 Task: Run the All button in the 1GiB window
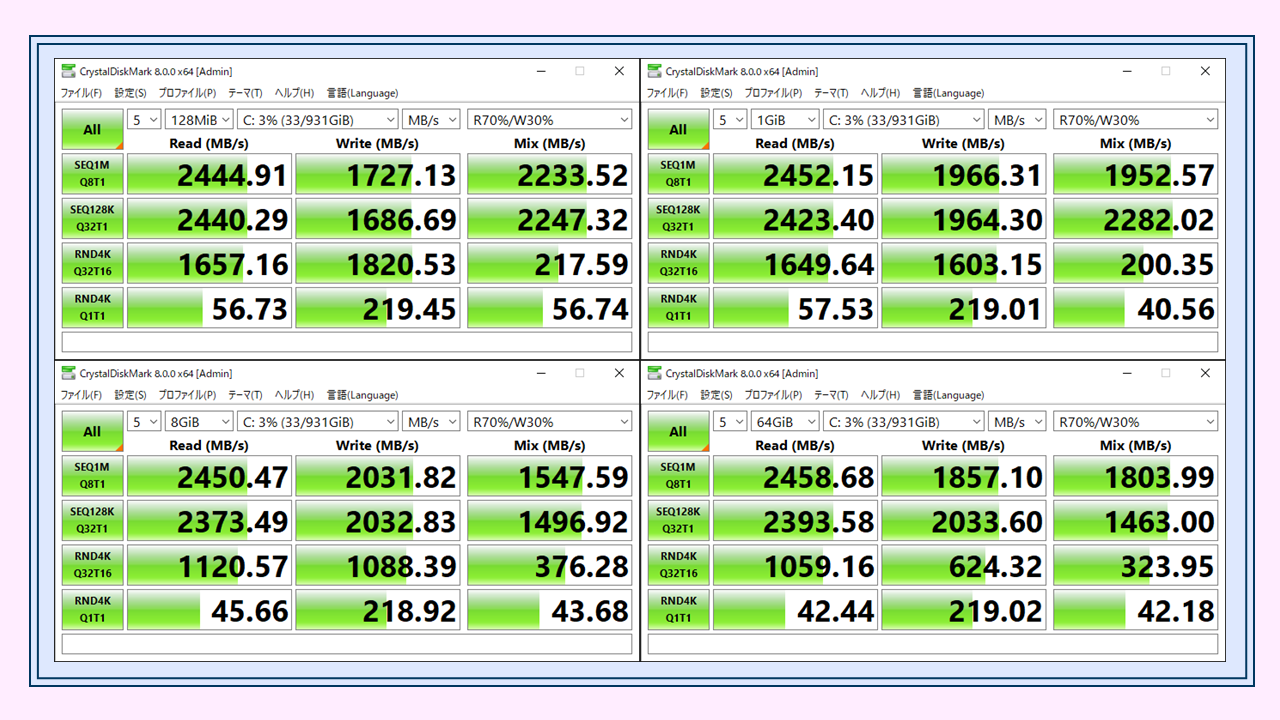678,129
